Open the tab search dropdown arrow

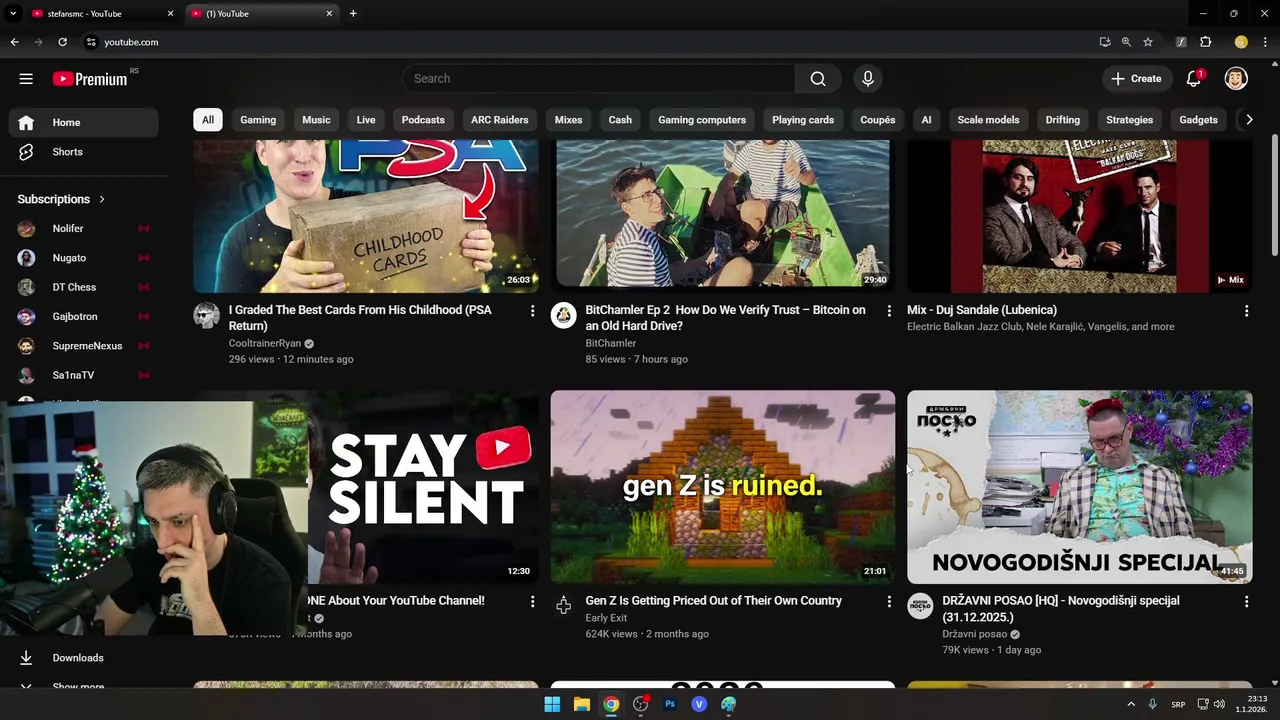(13, 14)
